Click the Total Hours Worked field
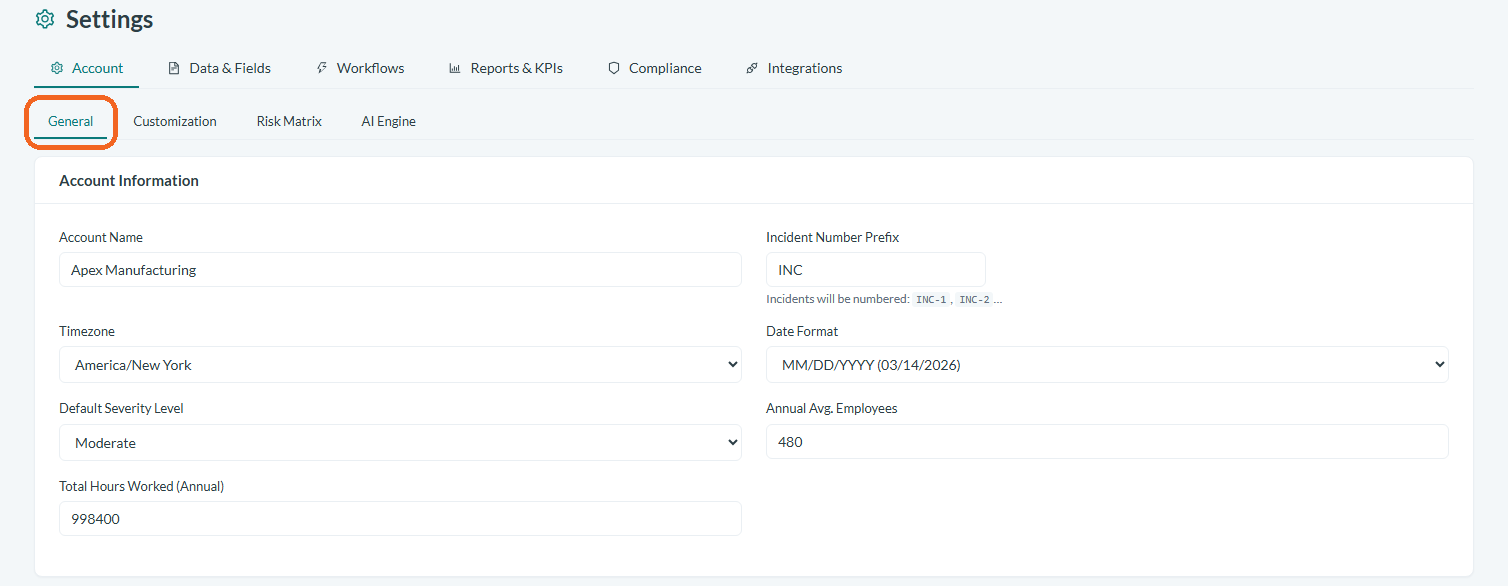This screenshot has height=586, width=1508. (x=400, y=519)
